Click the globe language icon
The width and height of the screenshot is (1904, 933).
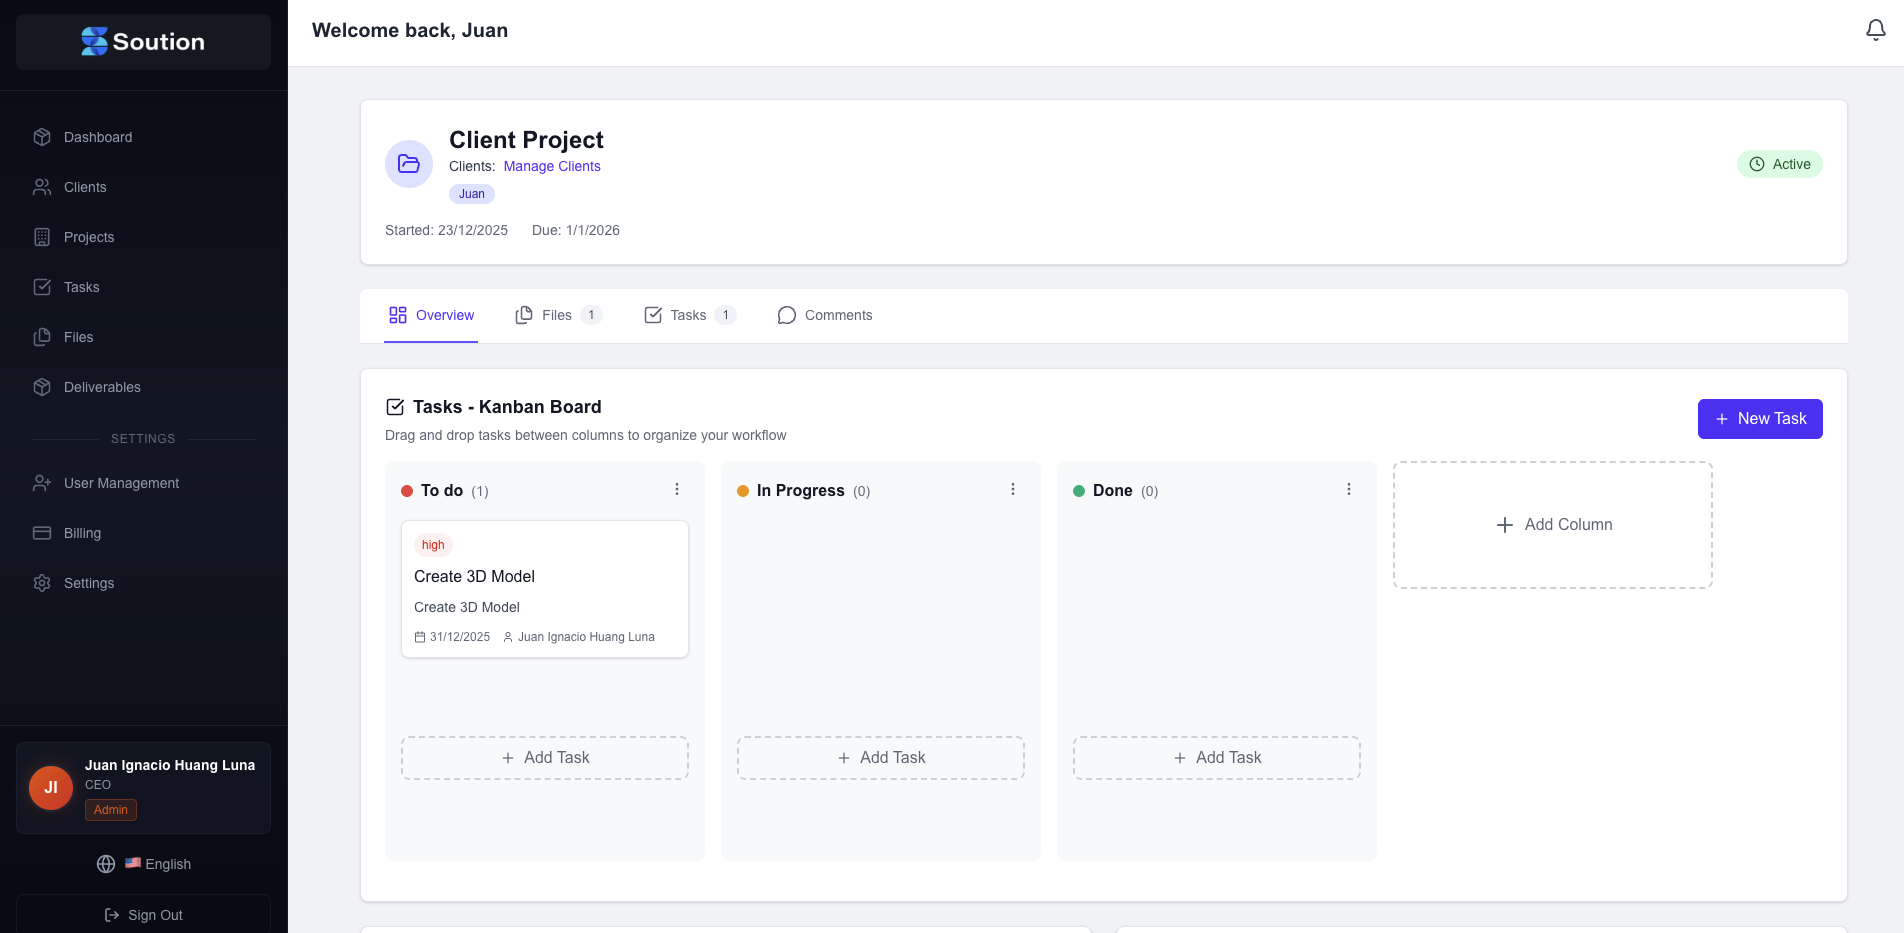[106, 864]
